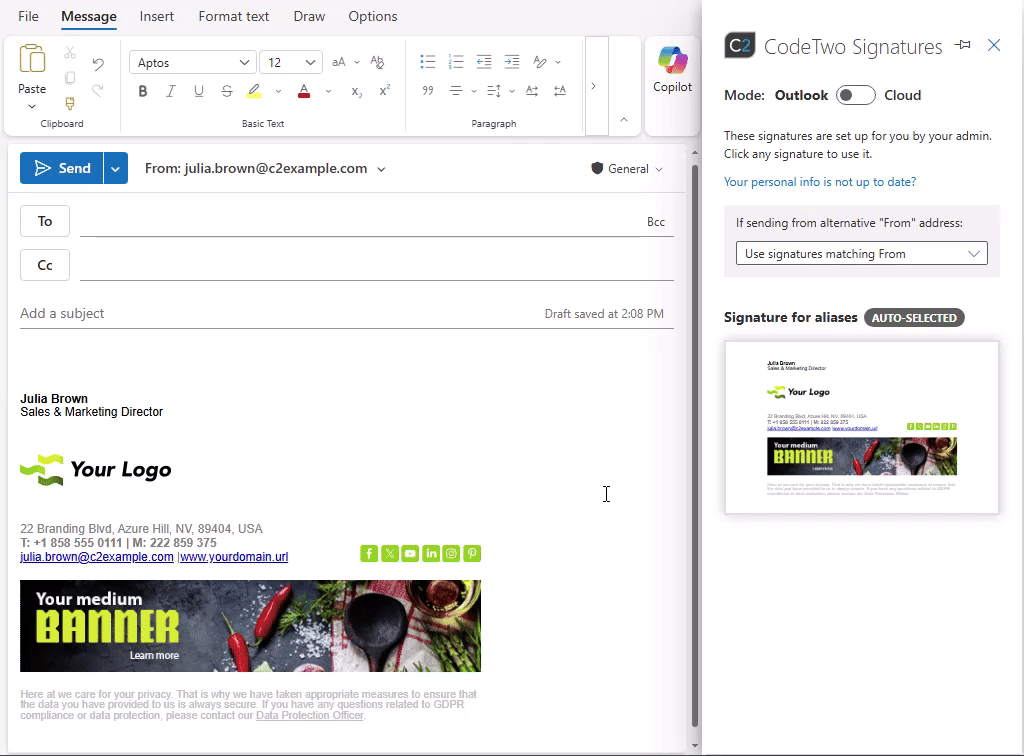Image resolution: width=1024 pixels, height=756 pixels.
Task: Click the Cut scissors icon
Action: tap(70, 52)
